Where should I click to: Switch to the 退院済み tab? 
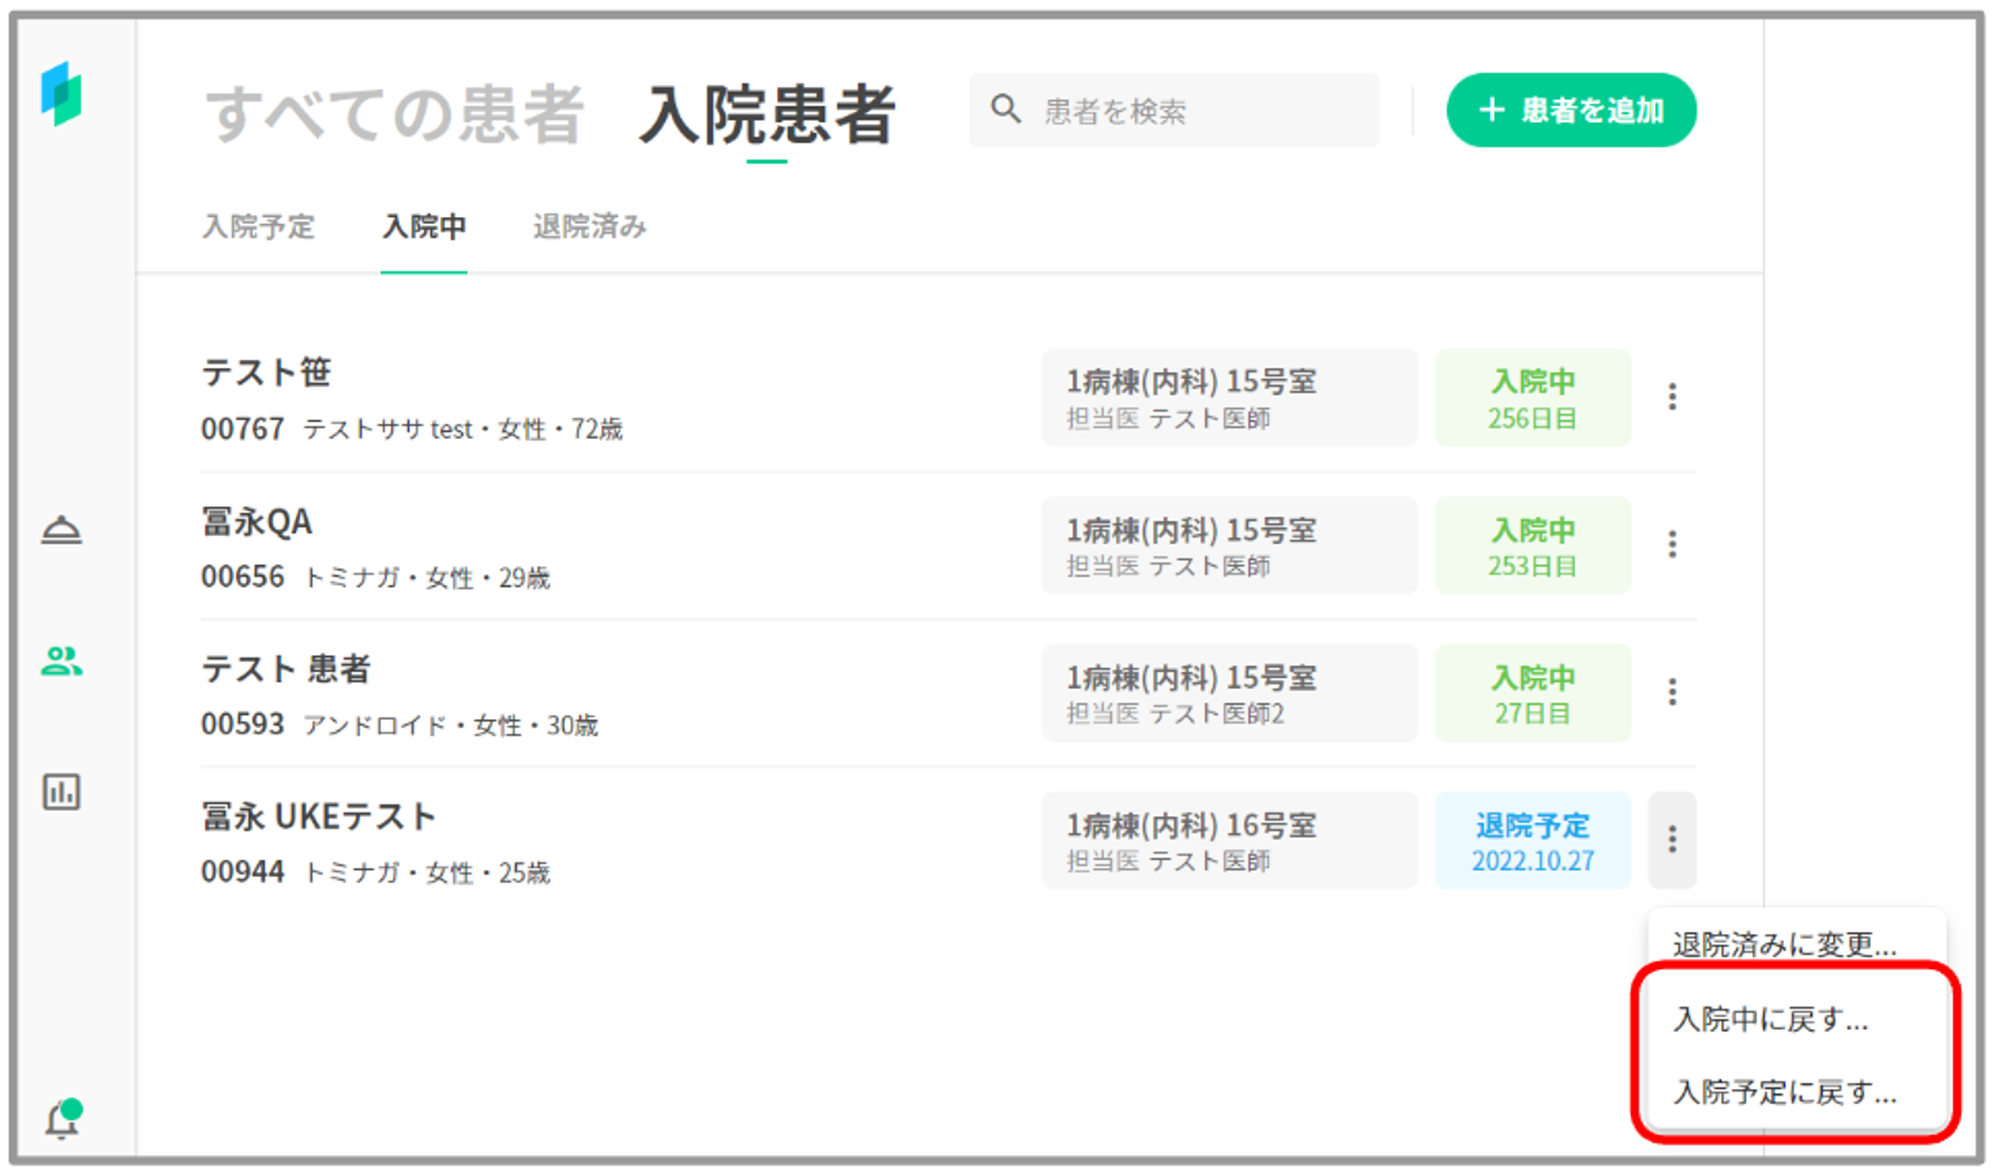click(589, 227)
